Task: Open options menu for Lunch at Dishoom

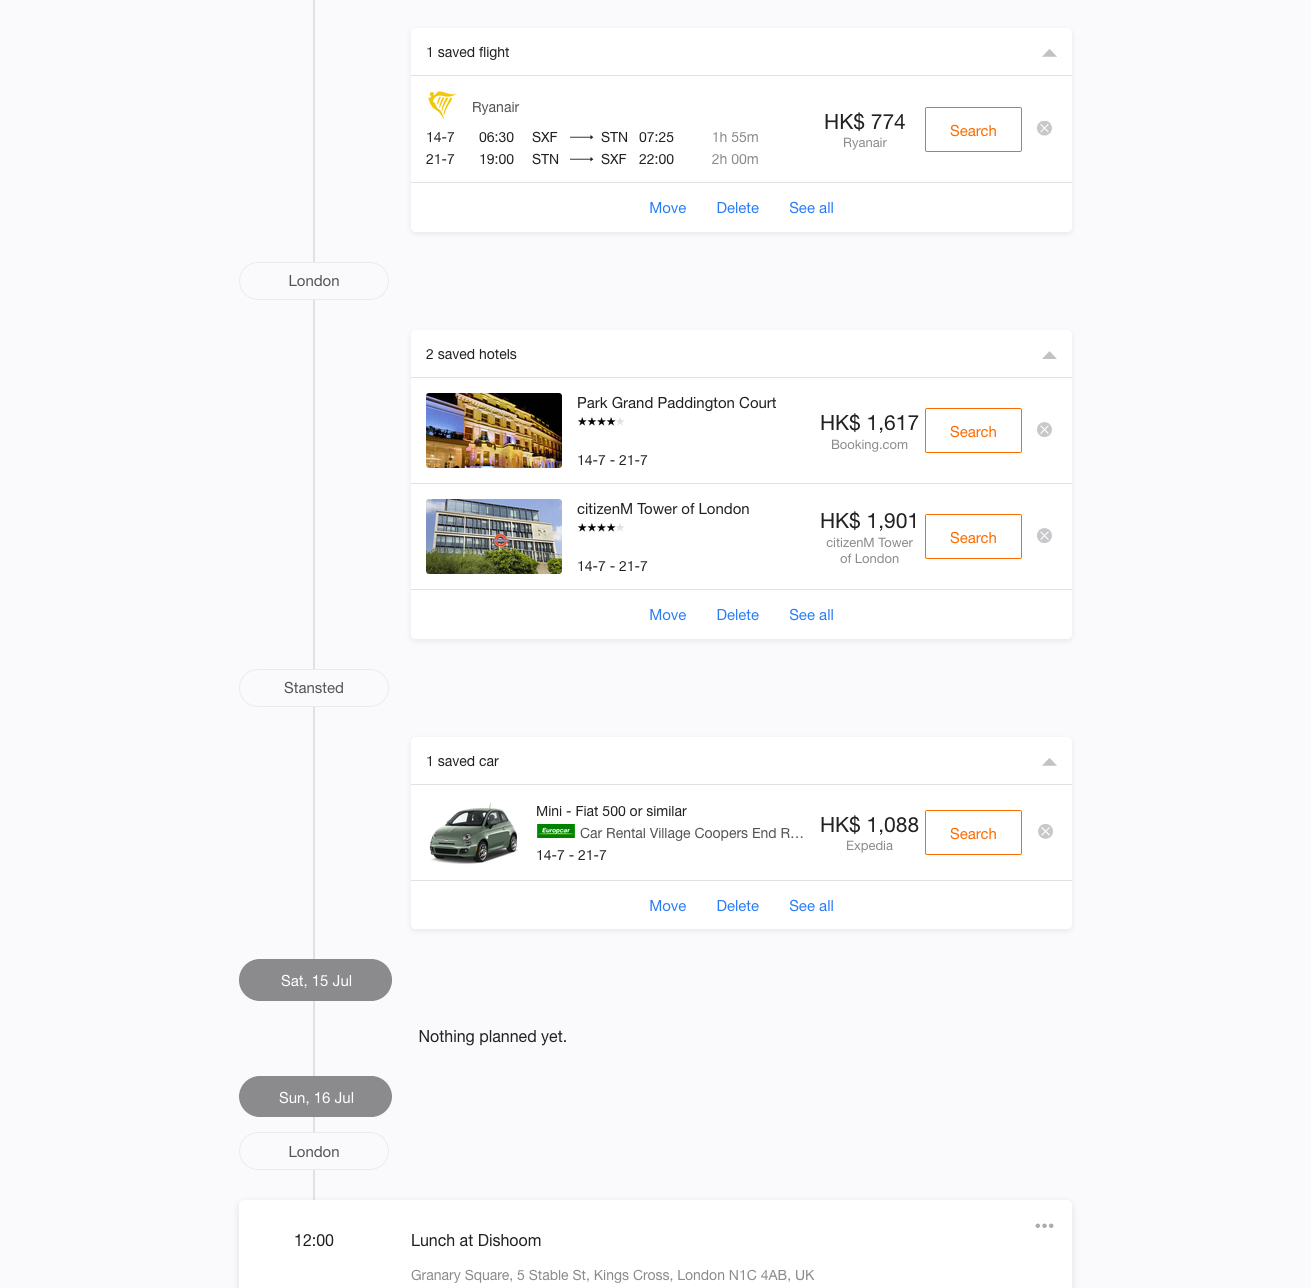Action: click(x=1044, y=1226)
